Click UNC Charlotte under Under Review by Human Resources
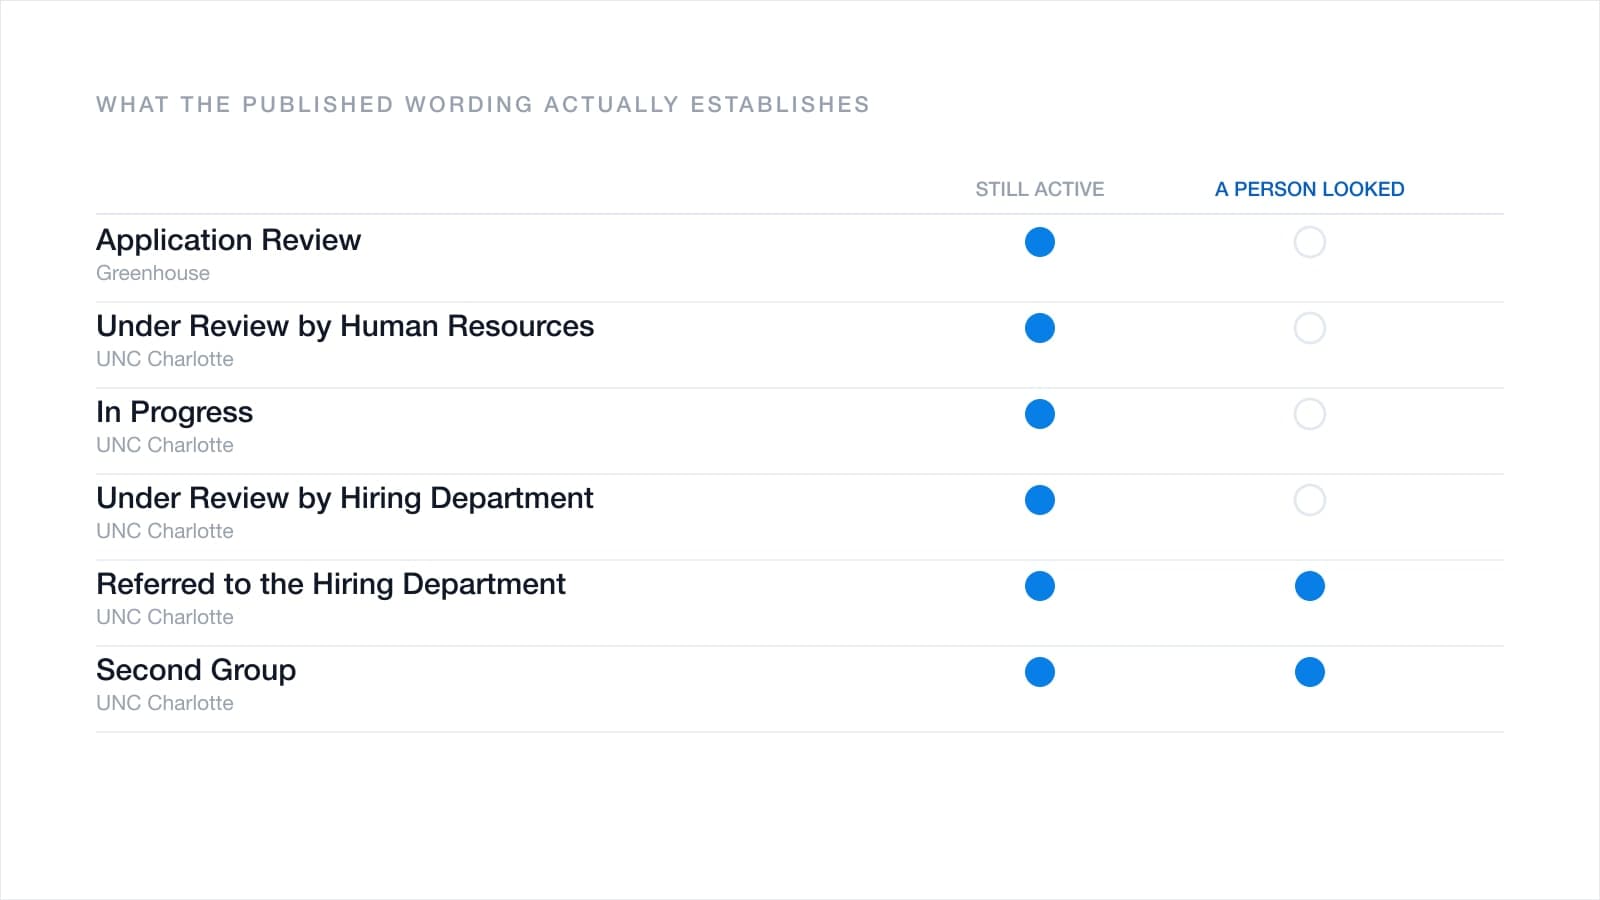The width and height of the screenshot is (1600, 900). 165,359
